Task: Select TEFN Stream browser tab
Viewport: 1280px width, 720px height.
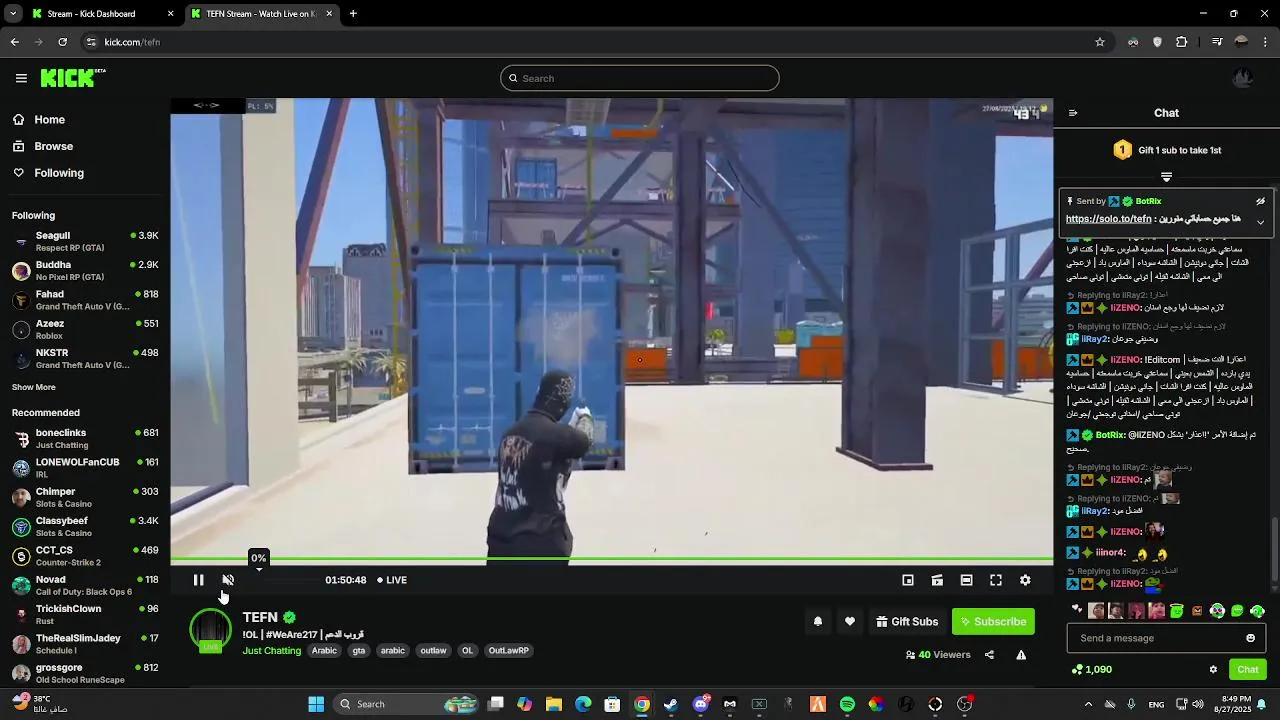Action: pos(262,14)
